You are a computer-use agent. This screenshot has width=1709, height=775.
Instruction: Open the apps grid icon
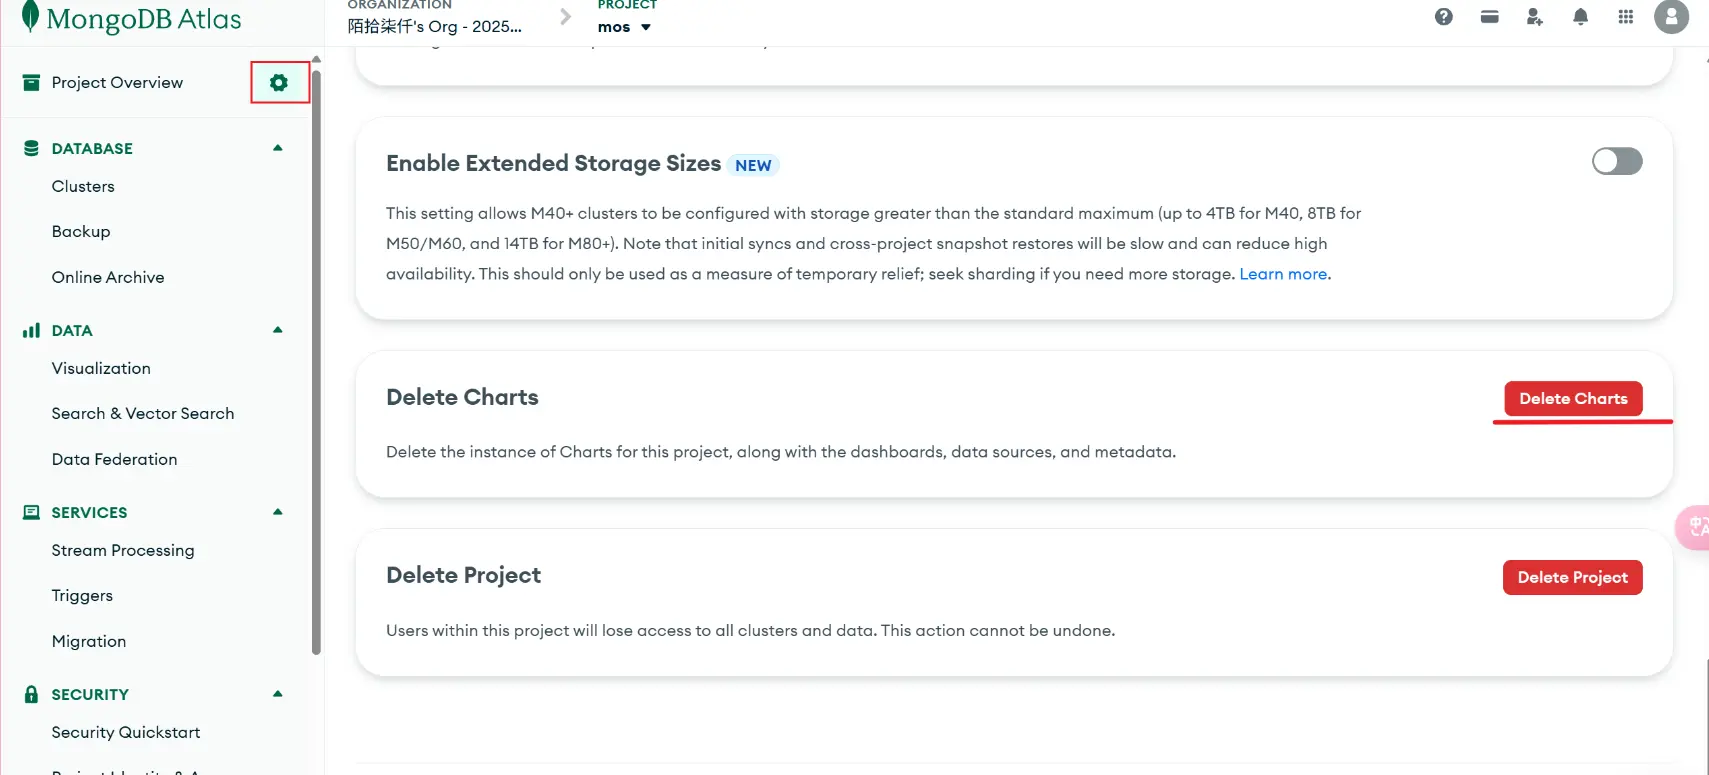point(1625,17)
